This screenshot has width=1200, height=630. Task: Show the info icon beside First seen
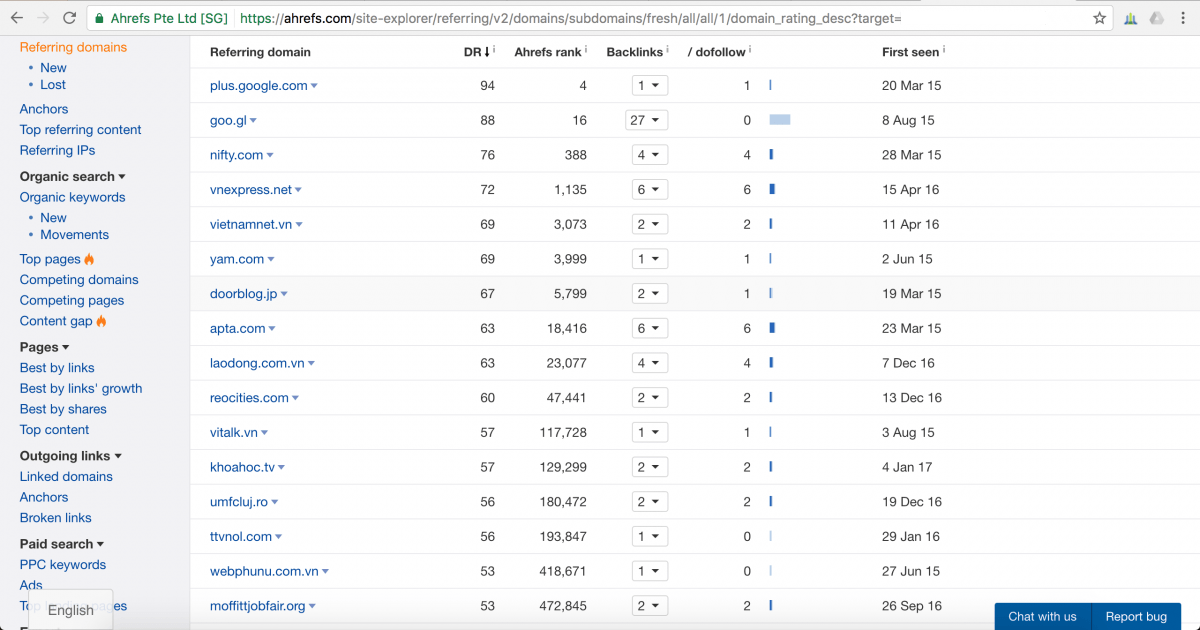click(944, 49)
